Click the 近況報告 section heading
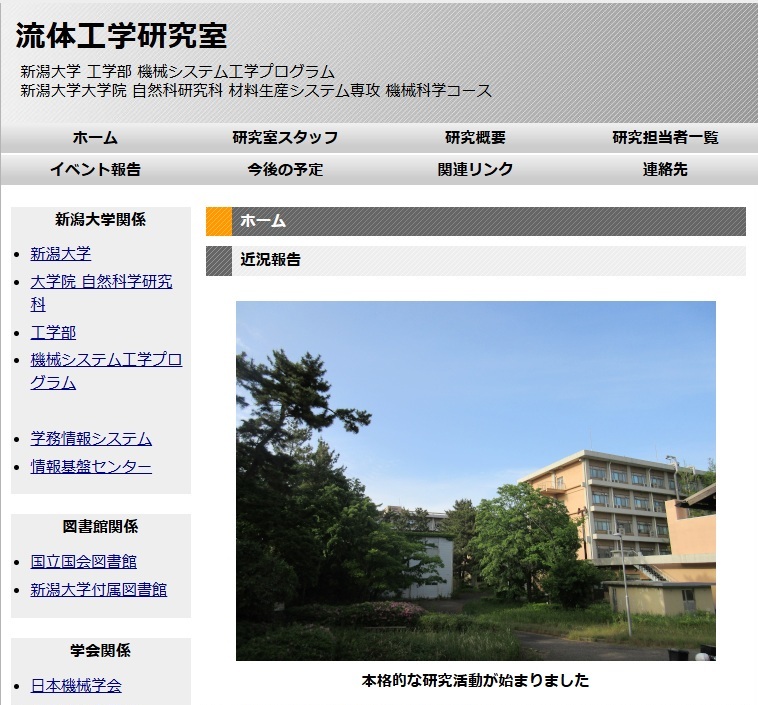The height and width of the screenshot is (705, 758). pos(476,261)
